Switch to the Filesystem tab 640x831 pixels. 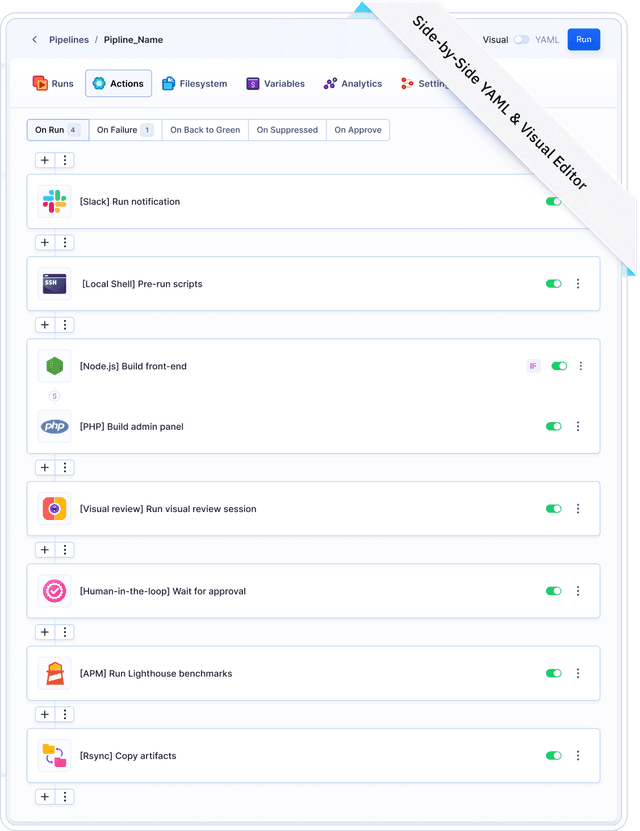pyautogui.click(x=194, y=83)
